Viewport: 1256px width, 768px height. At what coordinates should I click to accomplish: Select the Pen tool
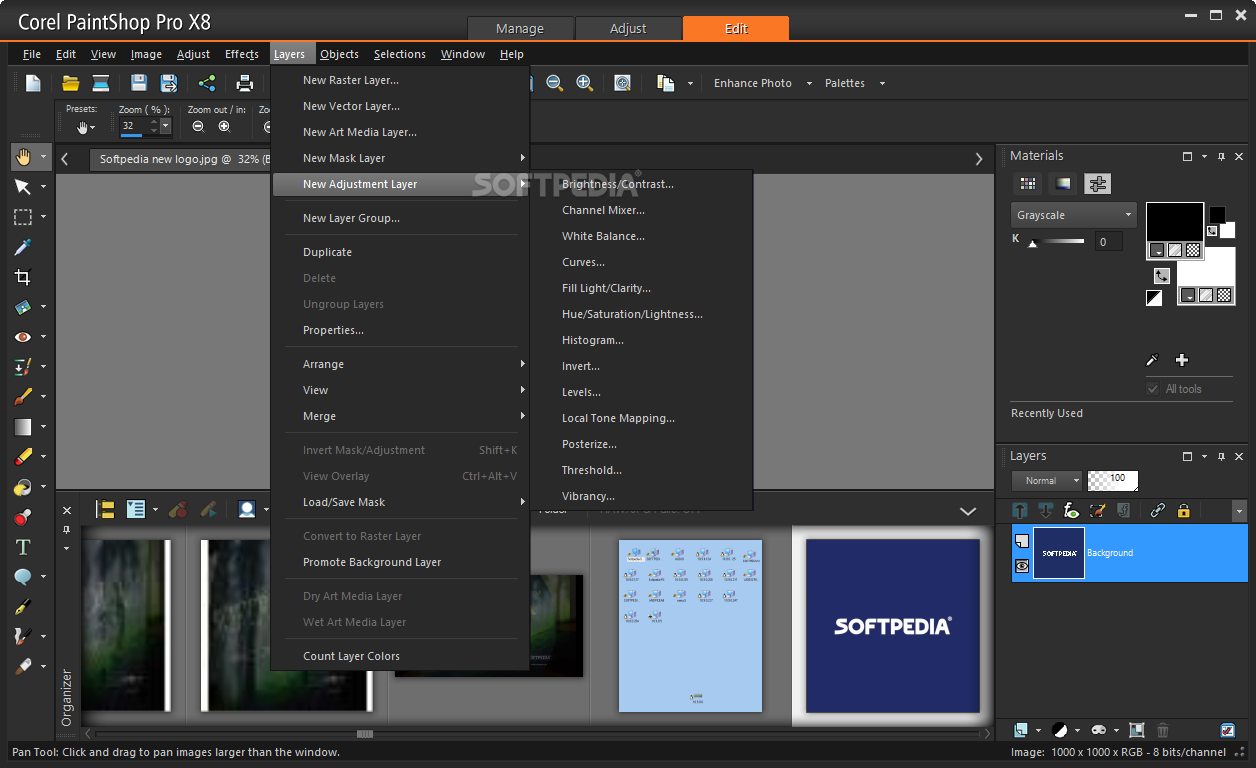[x=23, y=607]
